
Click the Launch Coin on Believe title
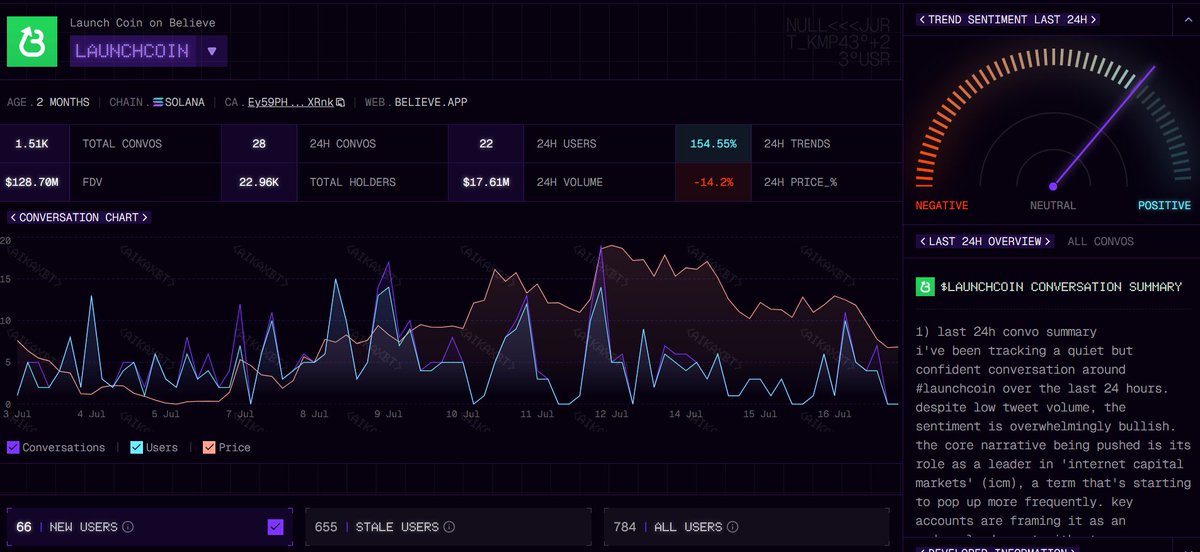(x=142, y=23)
